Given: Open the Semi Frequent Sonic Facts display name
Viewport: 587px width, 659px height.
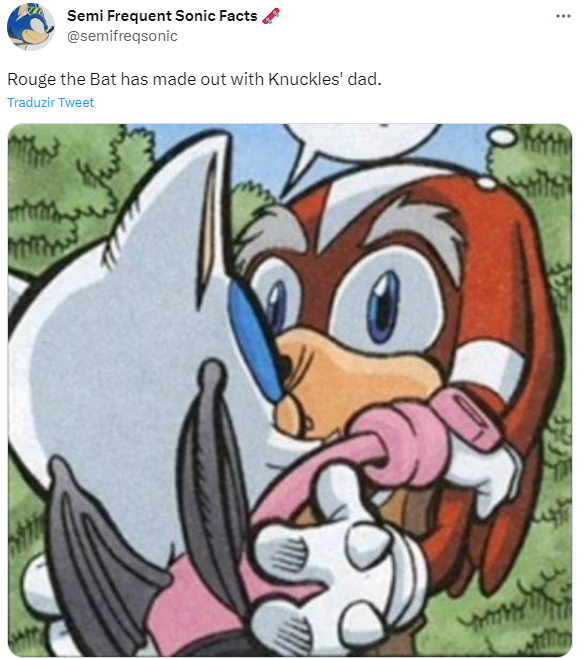Looking at the screenshot, I should [162, 16].
